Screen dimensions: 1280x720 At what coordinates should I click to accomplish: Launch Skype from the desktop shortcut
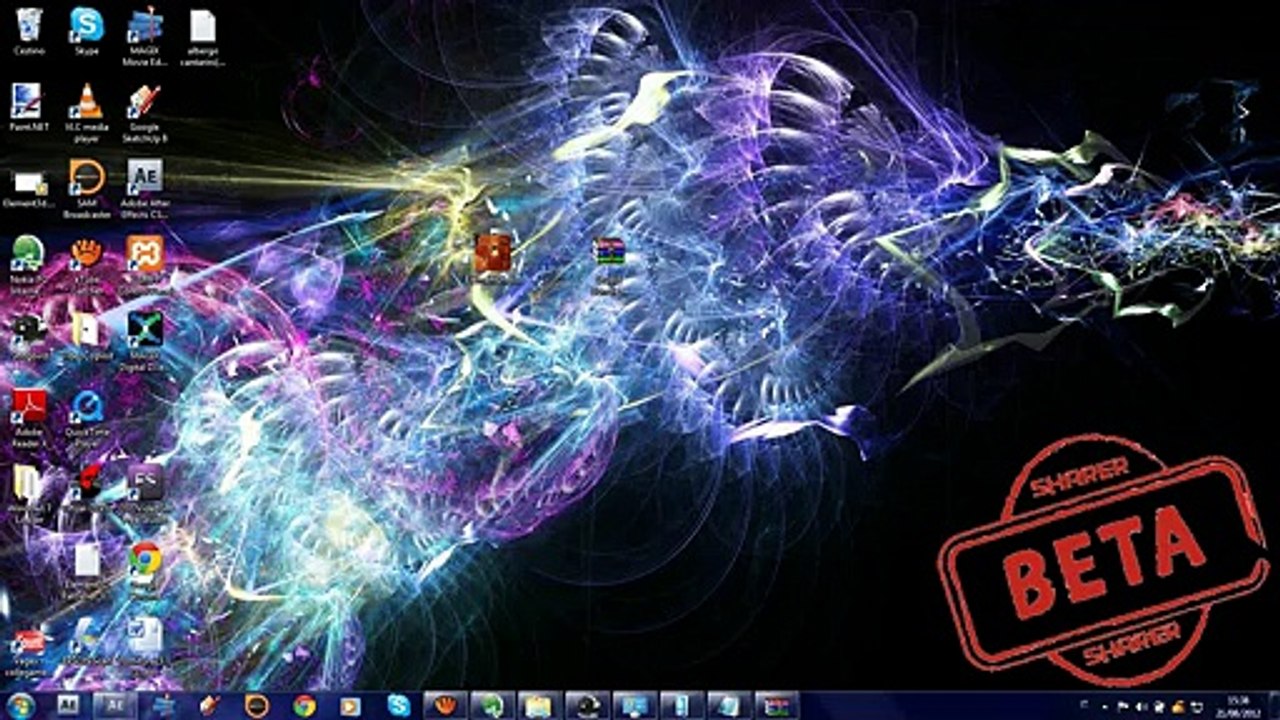coord(87,30)
